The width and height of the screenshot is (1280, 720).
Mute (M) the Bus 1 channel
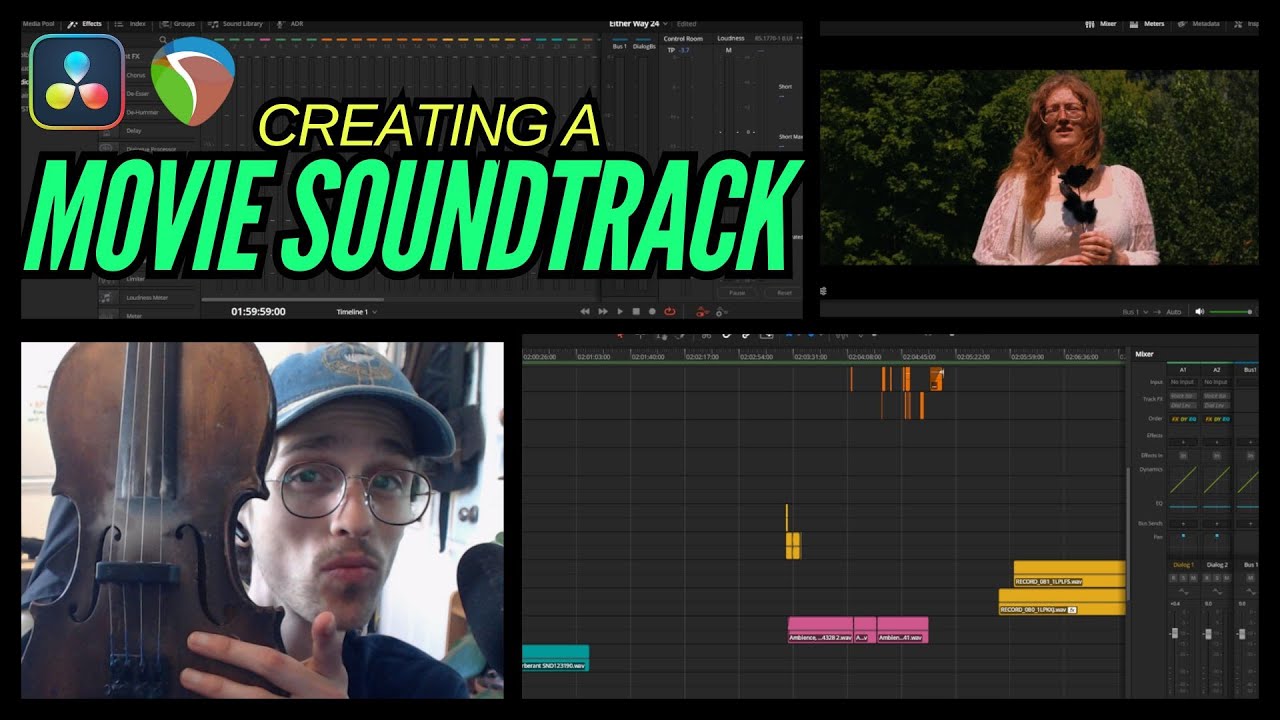pyautogui.click(x=1250, y=578)
